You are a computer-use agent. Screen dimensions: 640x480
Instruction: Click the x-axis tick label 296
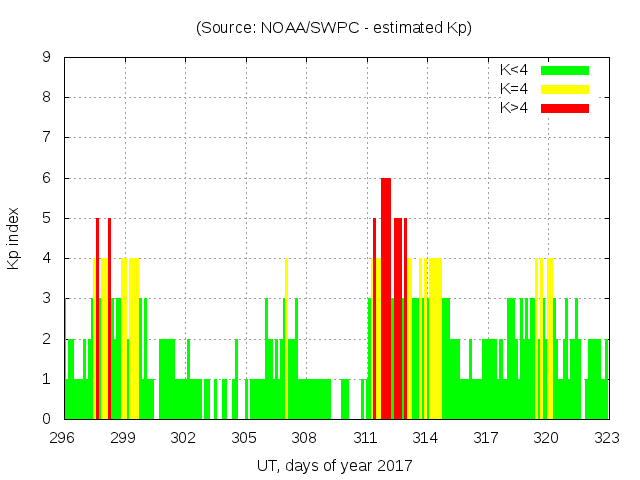pos(63,437)
